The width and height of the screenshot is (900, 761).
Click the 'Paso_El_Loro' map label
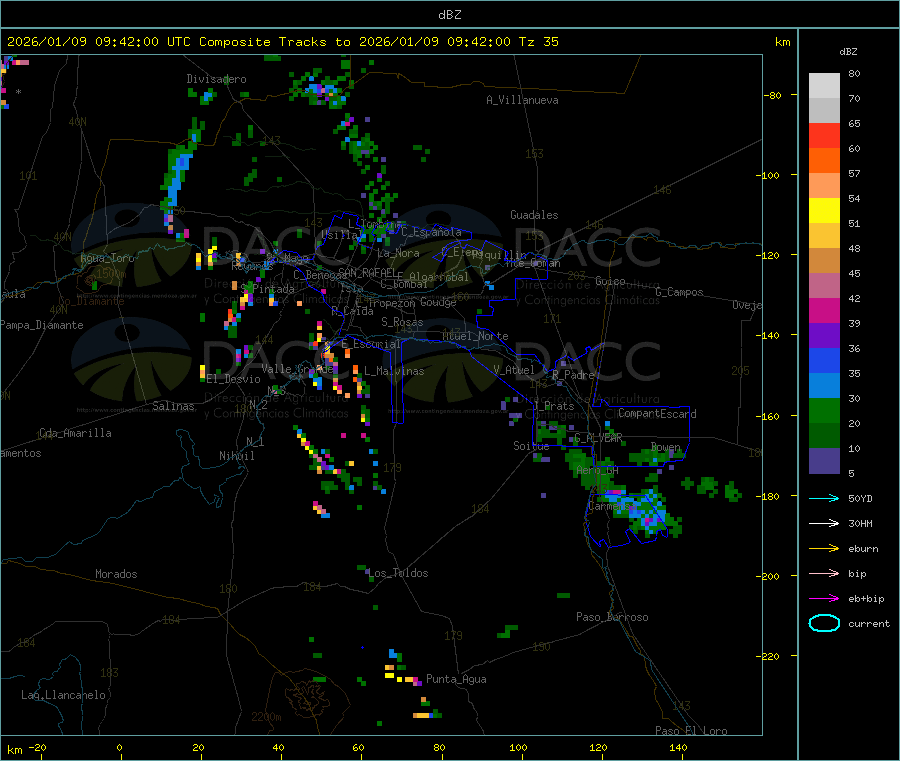[x=691, y=731]
